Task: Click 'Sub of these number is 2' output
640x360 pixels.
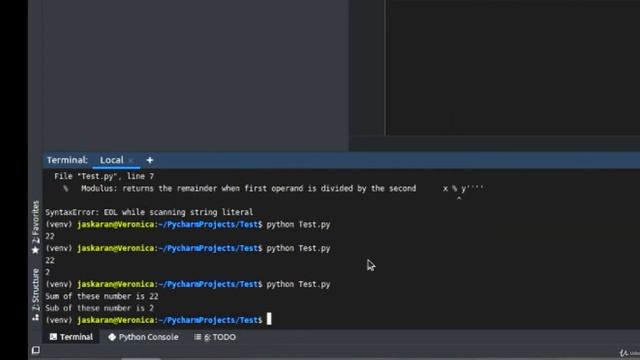Action: pos(100,308)
